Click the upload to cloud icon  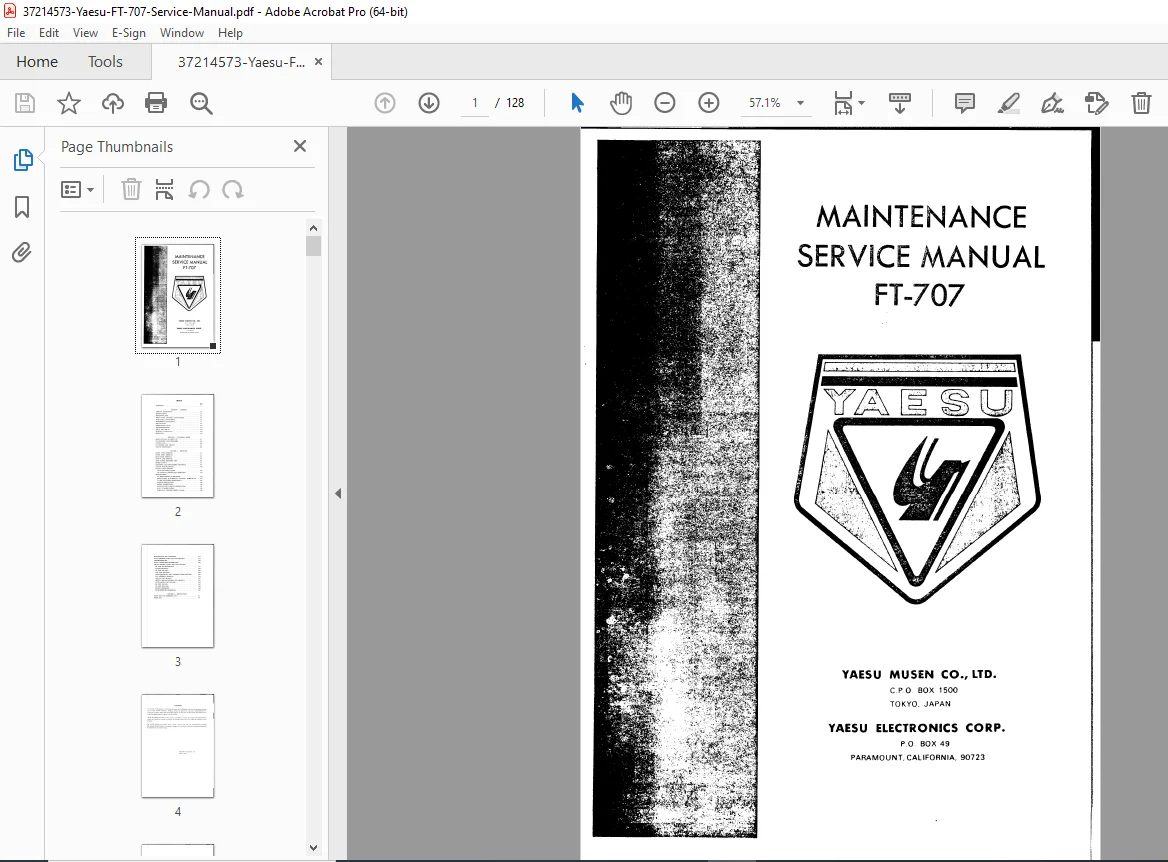(x=112, y=103)
